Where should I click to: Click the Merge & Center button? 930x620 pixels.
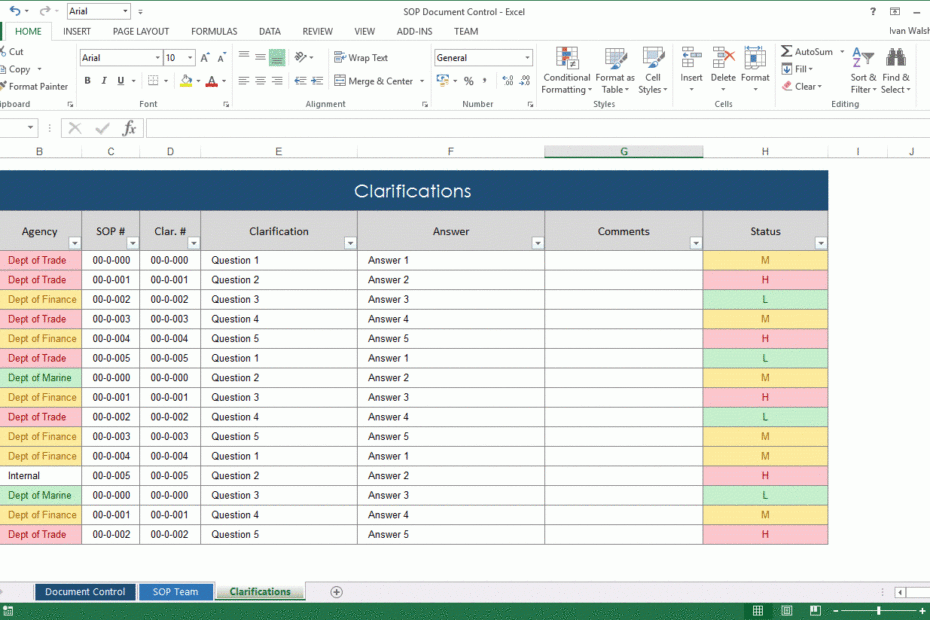point(373,81)
